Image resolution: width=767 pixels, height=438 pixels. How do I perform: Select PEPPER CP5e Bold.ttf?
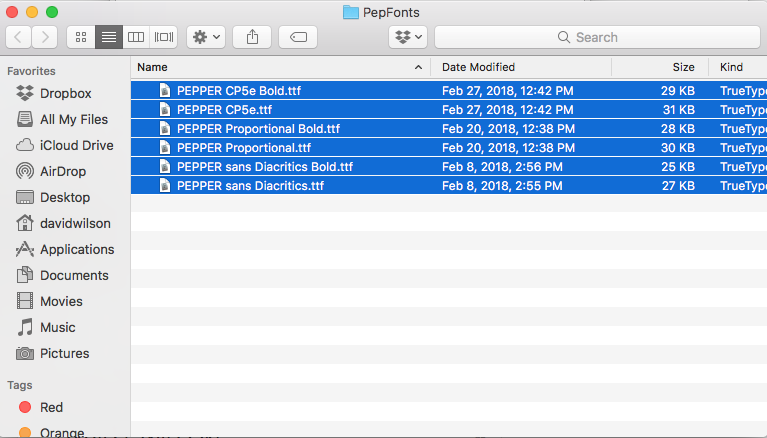point(449,91)
